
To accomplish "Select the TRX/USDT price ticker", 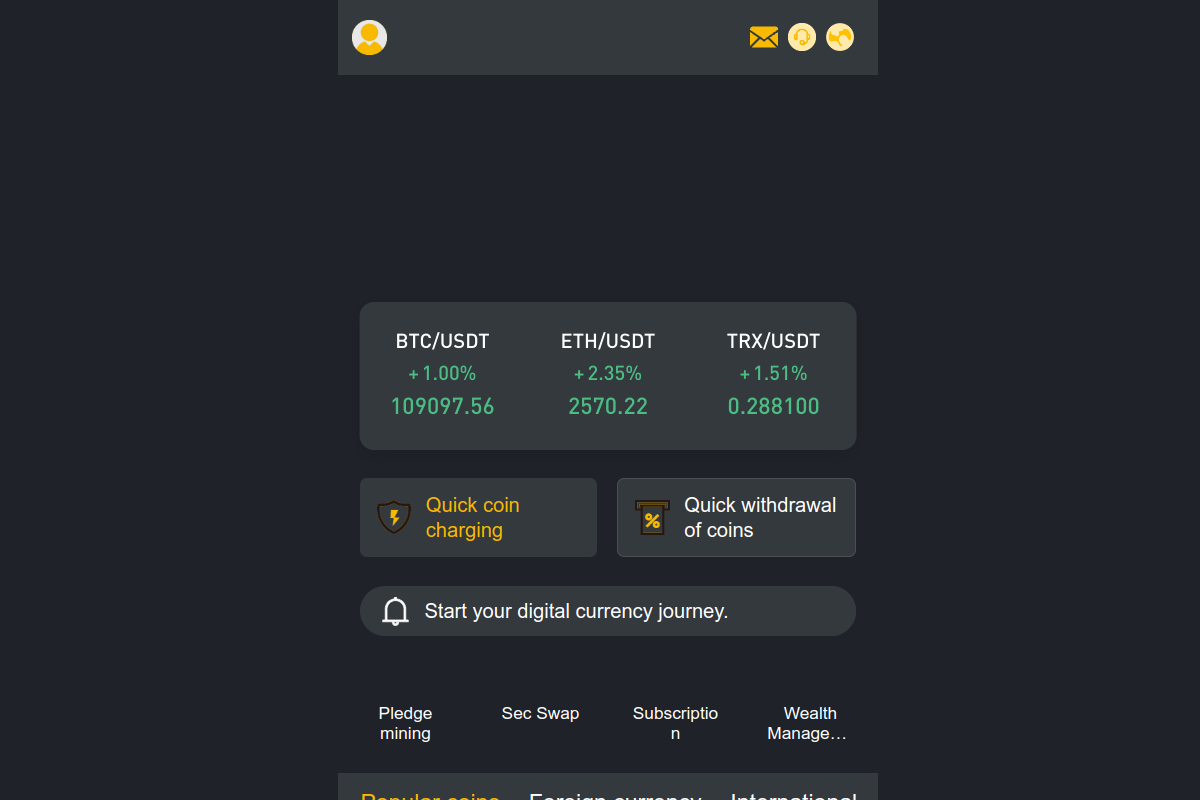I will 774,374.
